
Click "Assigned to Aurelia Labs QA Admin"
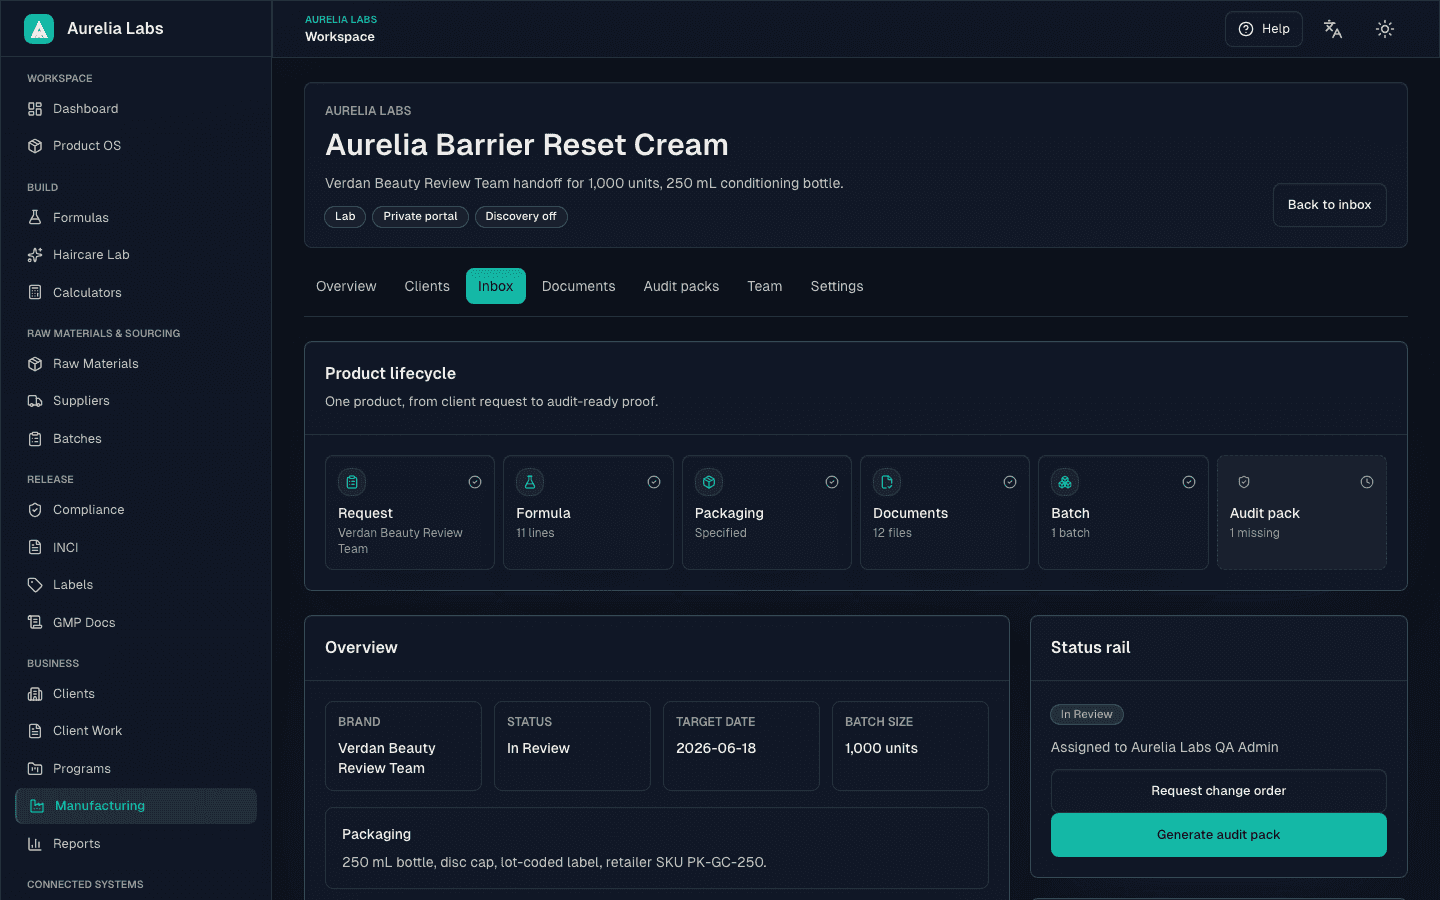pos(1165,747)
